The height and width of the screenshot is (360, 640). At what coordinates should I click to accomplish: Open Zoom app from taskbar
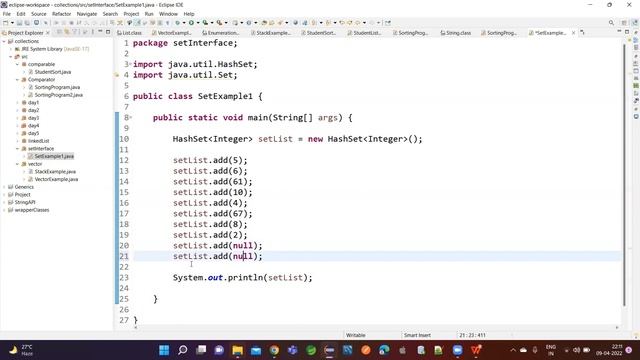click(458, 350)
